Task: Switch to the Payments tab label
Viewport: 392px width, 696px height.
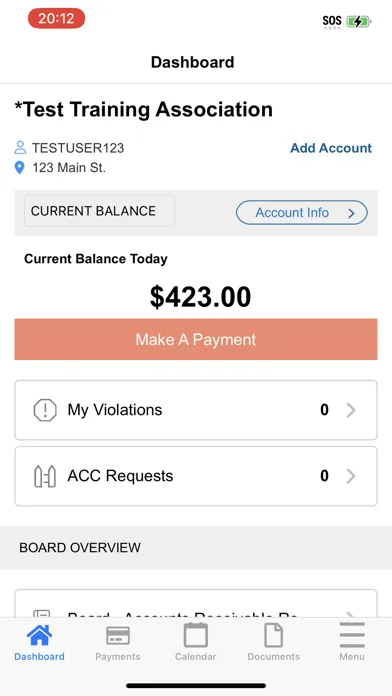Action: (118, 656)
